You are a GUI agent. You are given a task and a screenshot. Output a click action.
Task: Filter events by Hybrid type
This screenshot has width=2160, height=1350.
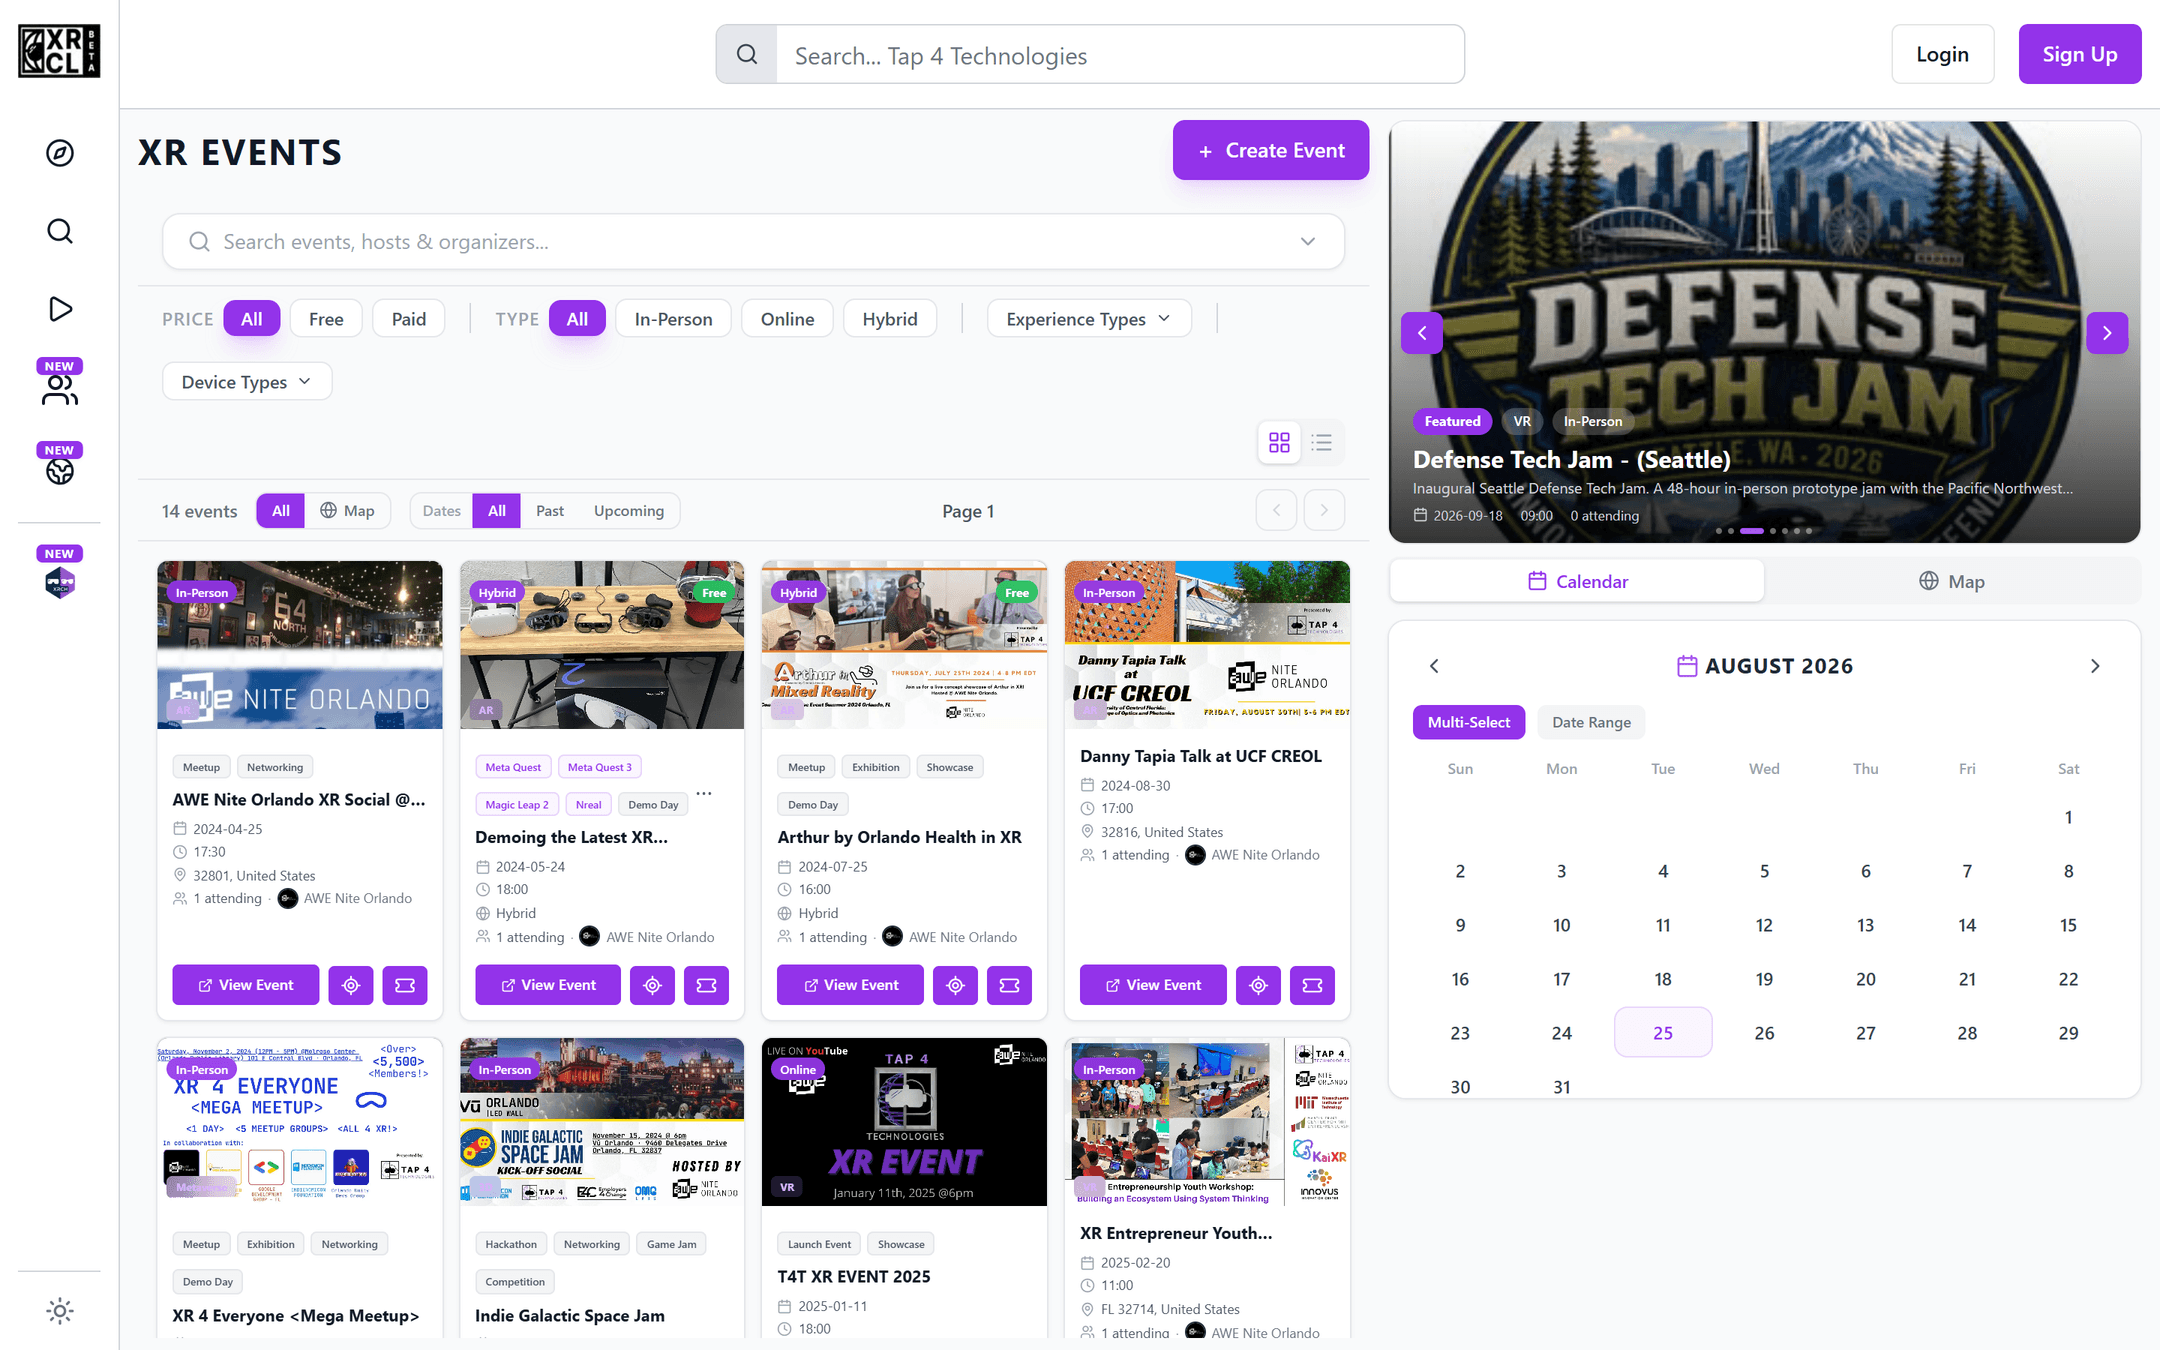tap(890, 319)
